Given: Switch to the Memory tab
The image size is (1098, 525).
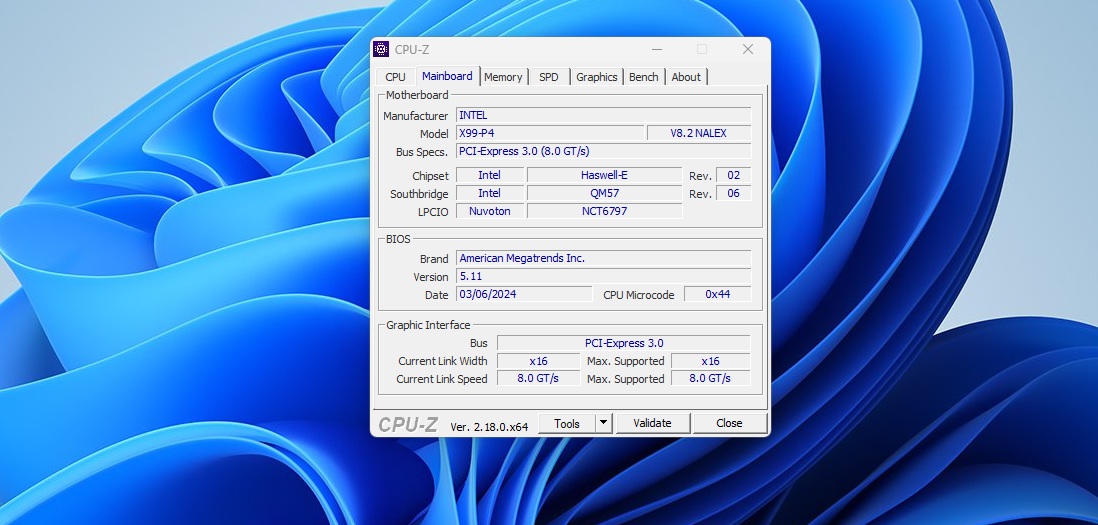Looking at the screenshot, I should 503,77.
